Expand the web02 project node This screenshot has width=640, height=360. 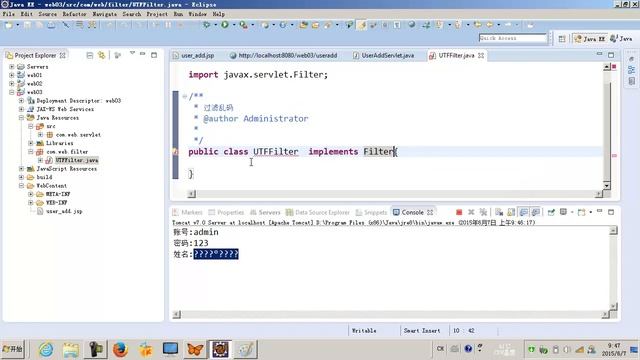coord(12,84)
